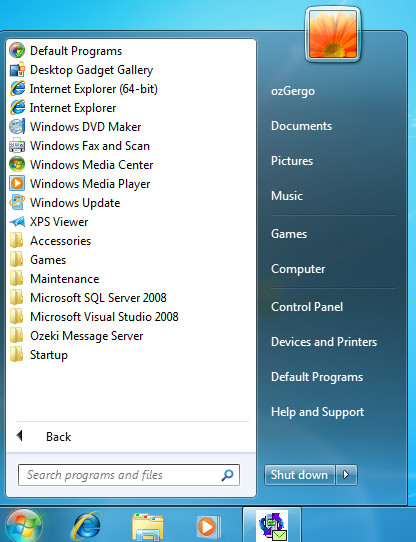Launch Internet Explorer from the taskbar
Image resolution: width=416 pixels, height=542 pixels.
tap(86, 526)
